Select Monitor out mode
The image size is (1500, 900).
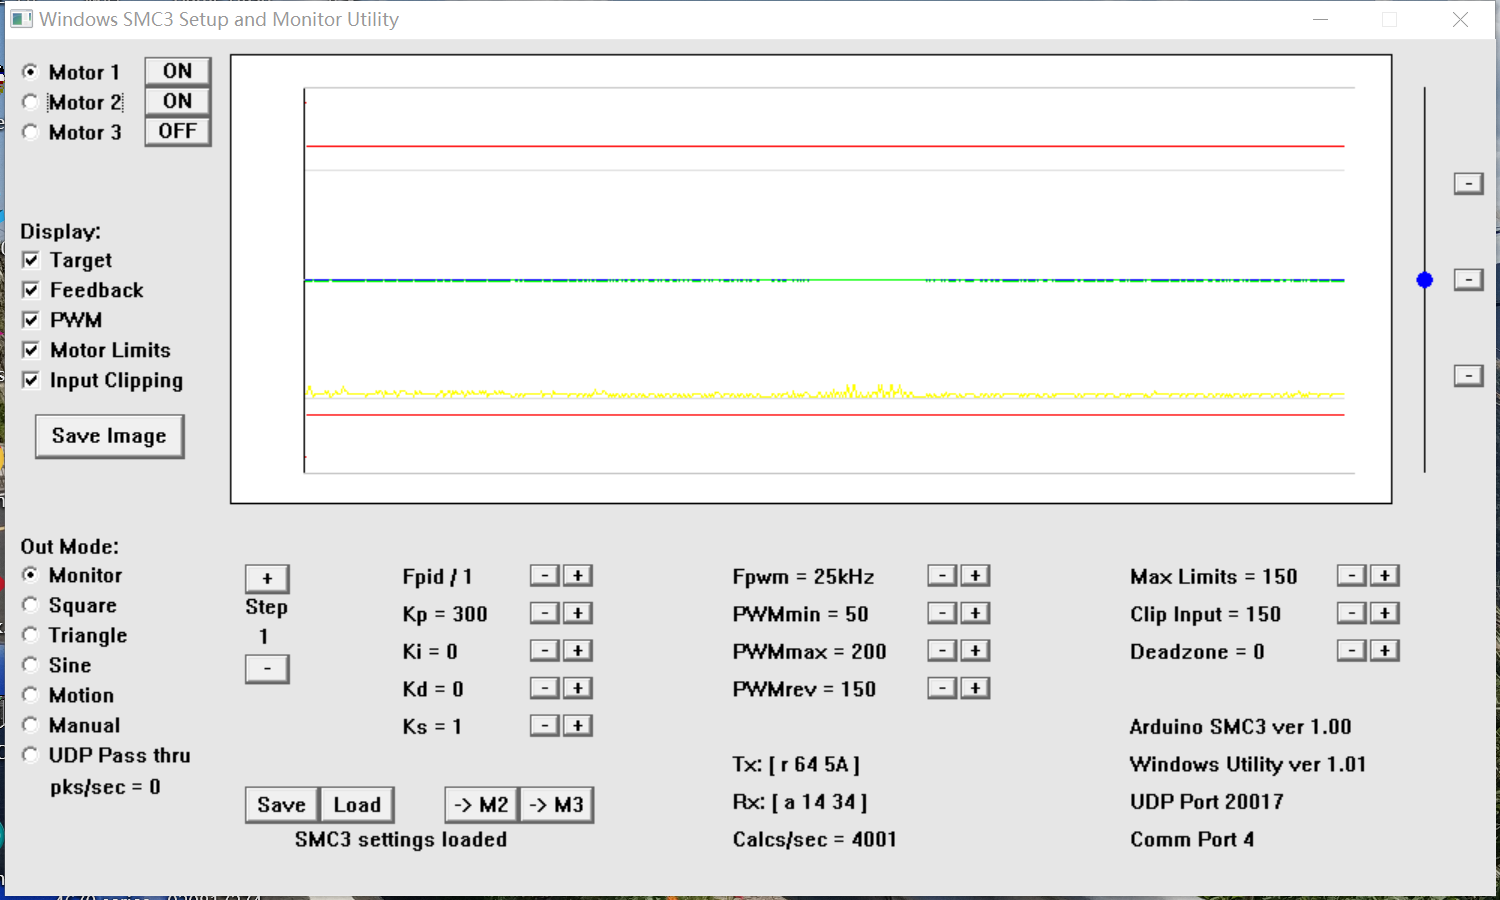point(31,575)
